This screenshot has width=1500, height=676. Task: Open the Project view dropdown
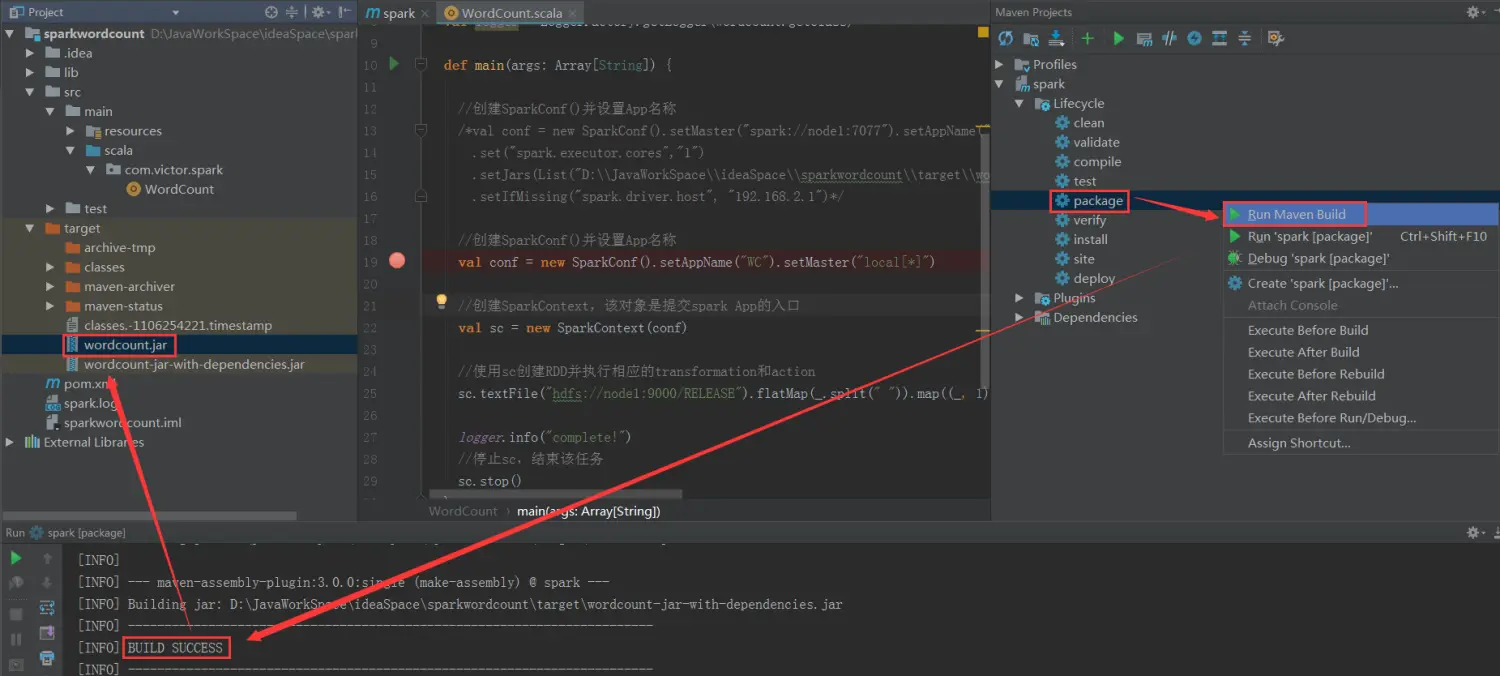[x=175, y=12]
